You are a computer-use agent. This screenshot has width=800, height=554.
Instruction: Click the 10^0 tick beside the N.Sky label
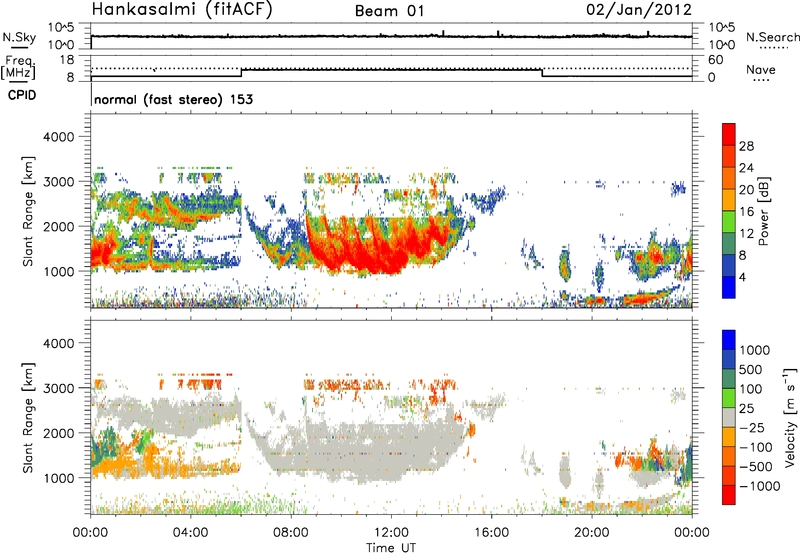(x=63, y=45)
